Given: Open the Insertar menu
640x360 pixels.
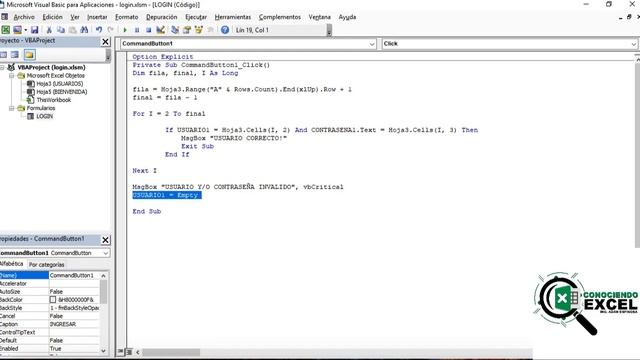Looking at the screenshot, I should (97, 17).
